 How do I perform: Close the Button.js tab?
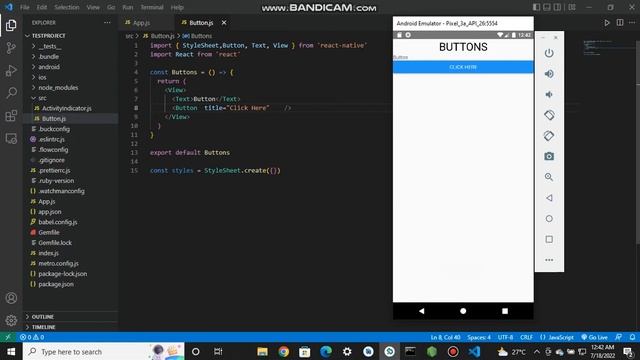[224, 23]
